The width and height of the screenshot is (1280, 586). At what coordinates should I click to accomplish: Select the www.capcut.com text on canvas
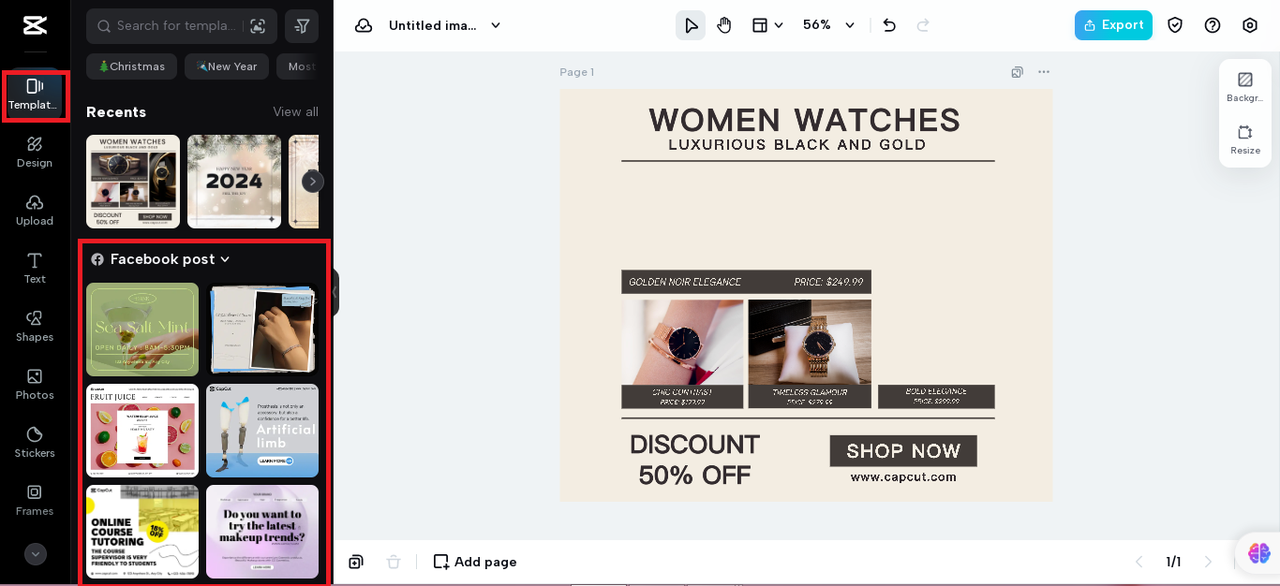903,477
